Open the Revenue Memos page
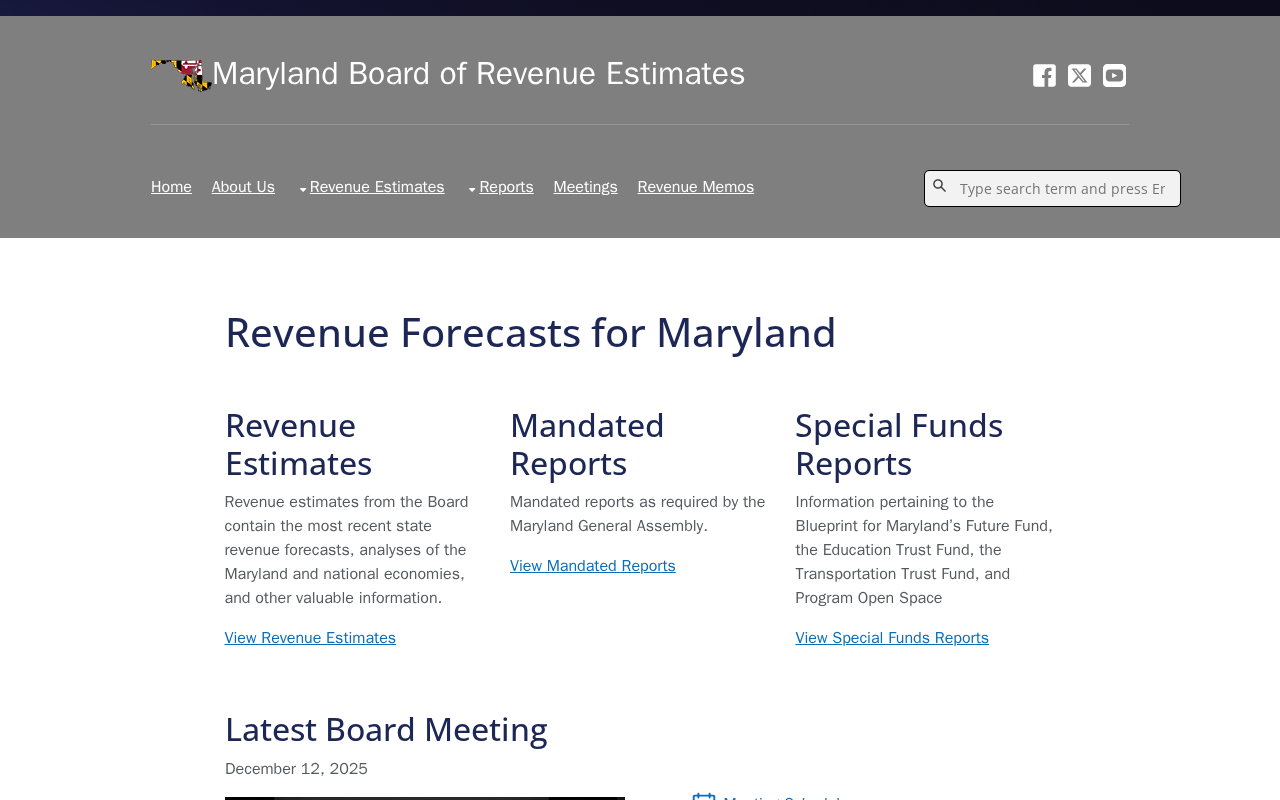The height and width of the screenshot is (800, 1280). (696, 187)
